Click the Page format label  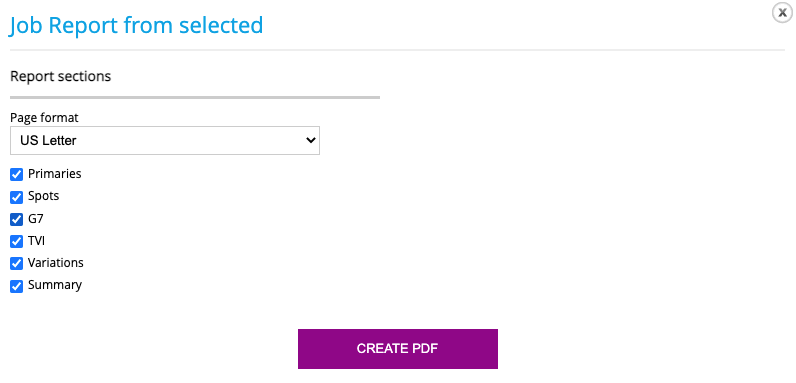44,118
